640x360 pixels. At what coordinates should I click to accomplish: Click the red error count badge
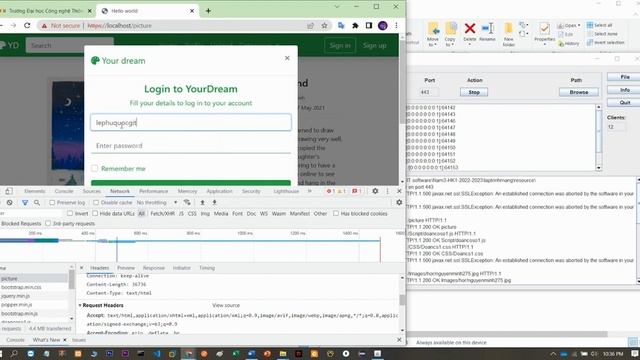pos(331,191)
